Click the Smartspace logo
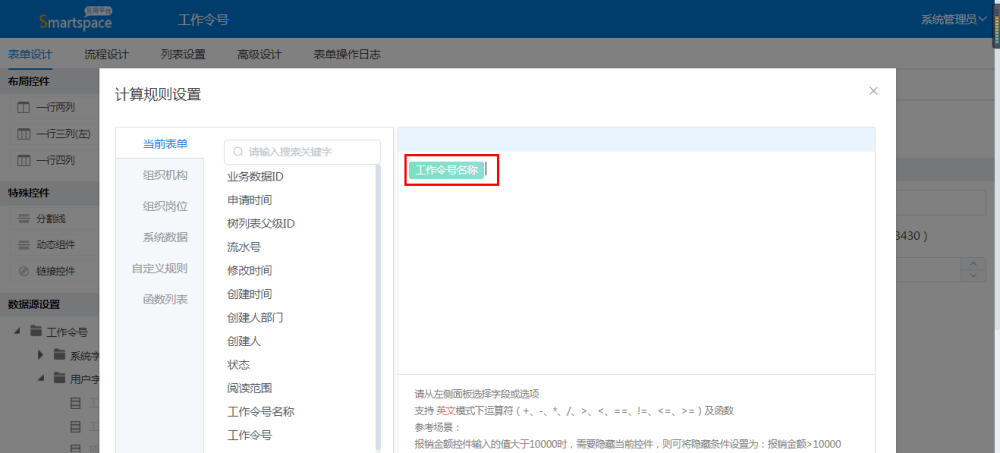 (75, 19)
